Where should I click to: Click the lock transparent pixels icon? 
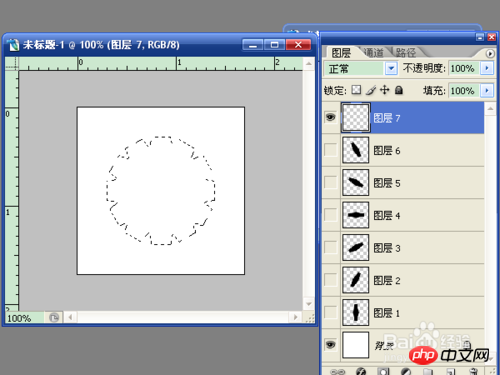click(356, 90)
